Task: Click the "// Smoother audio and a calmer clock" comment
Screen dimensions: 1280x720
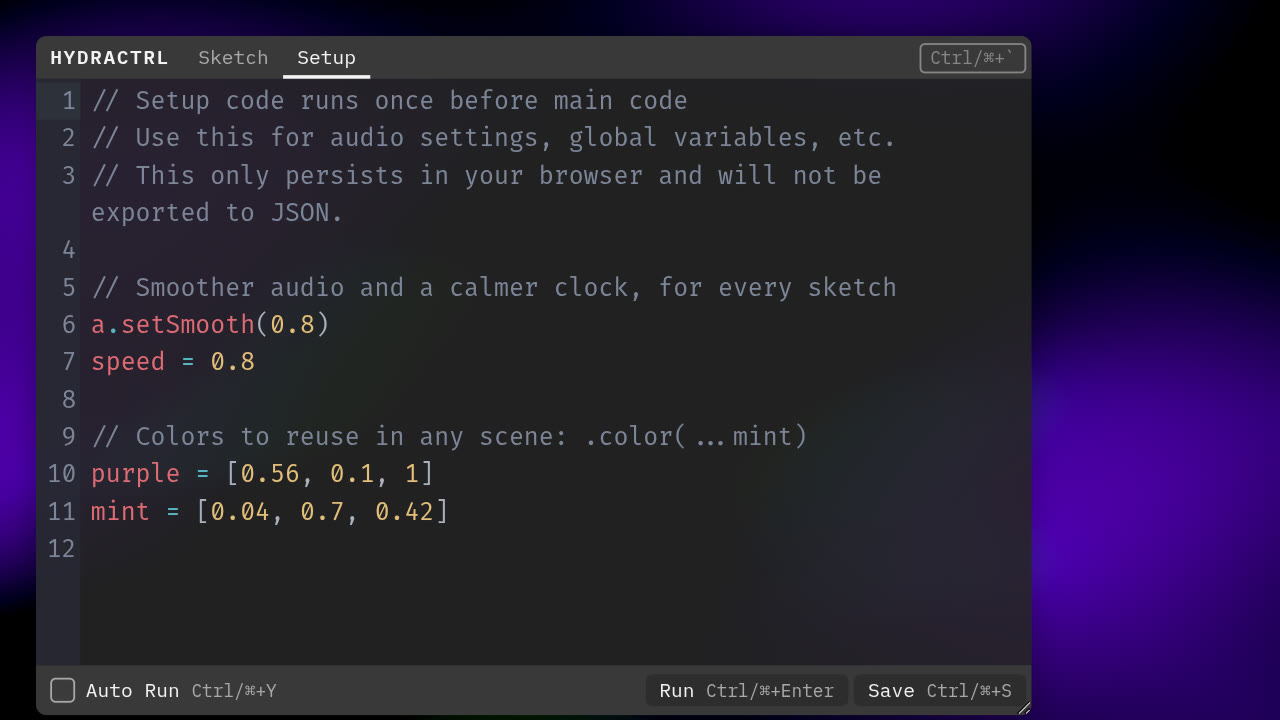Action: [x=494, y=288]
